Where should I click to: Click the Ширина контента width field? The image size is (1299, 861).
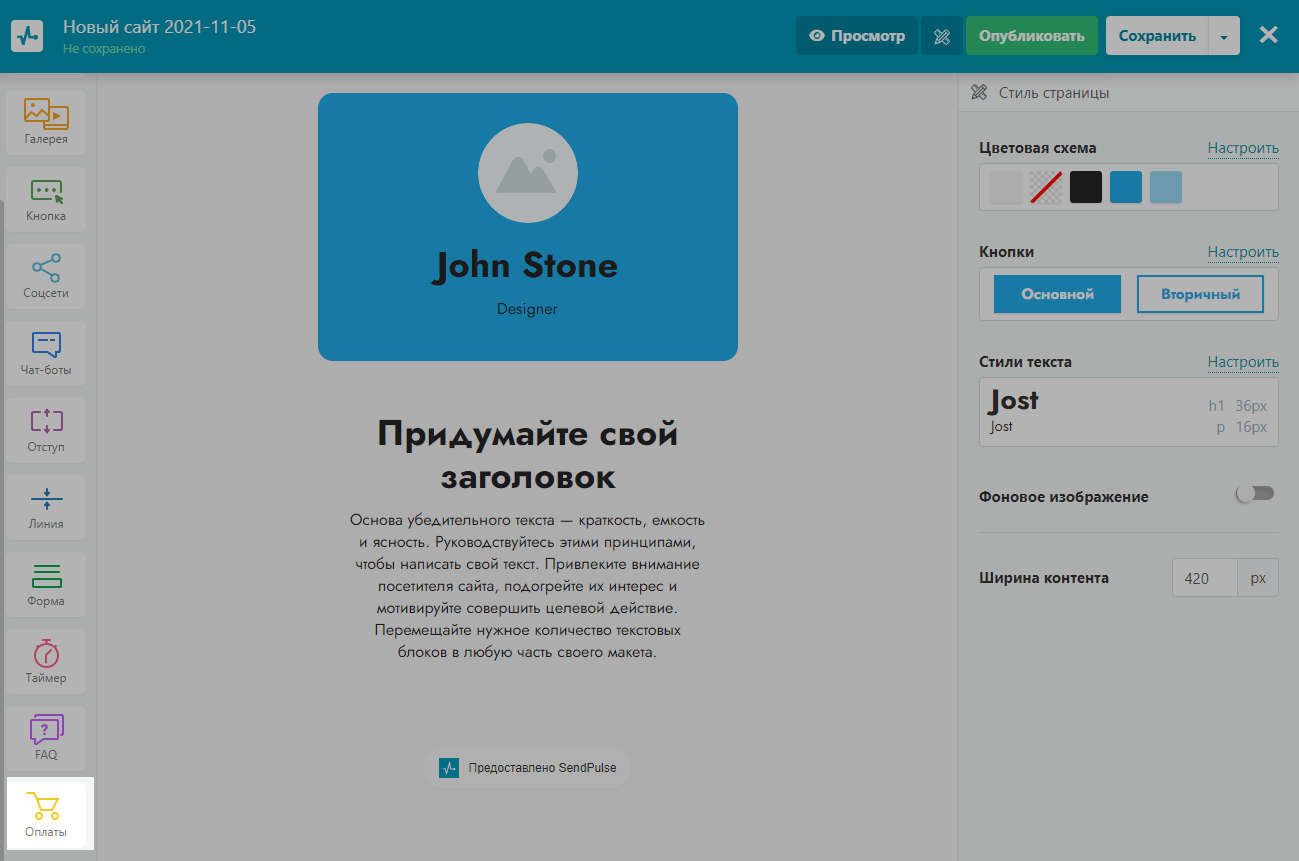click(x=1205, y=578)
